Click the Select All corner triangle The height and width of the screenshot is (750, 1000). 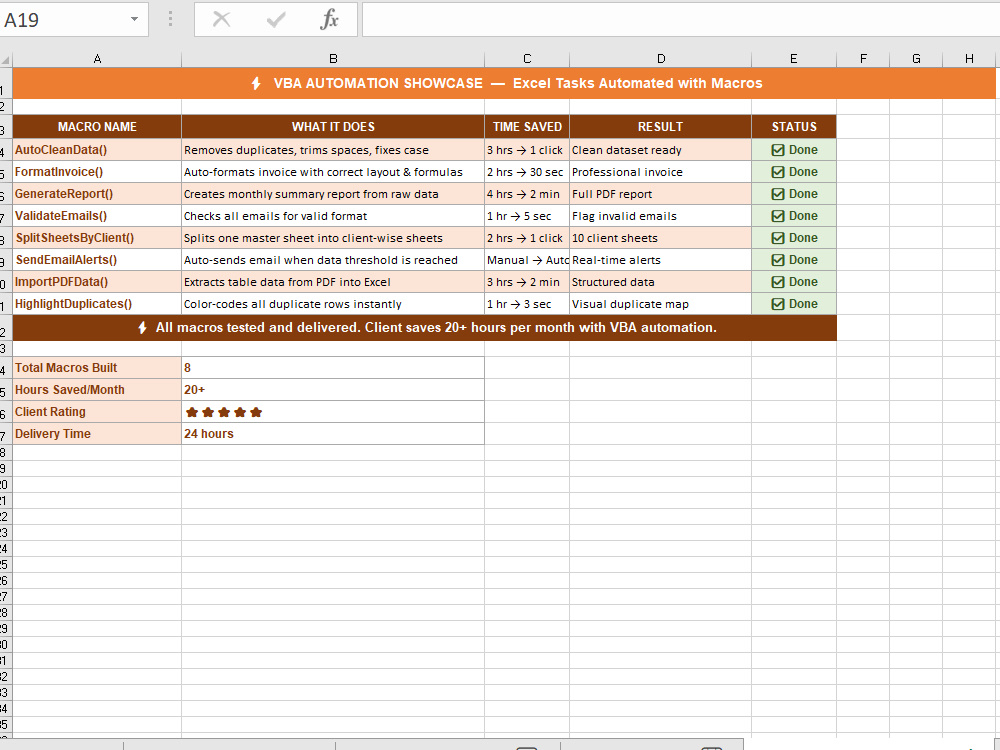6,60
